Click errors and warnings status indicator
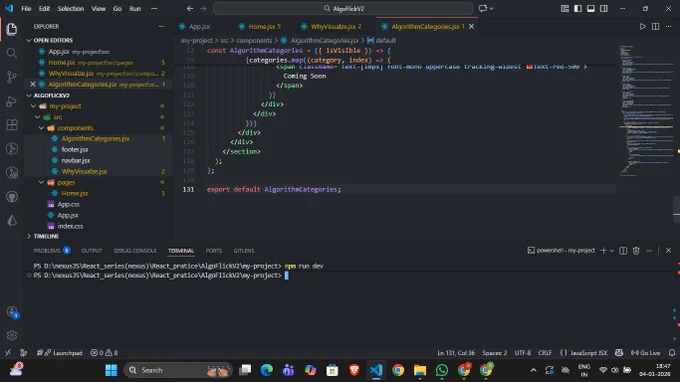Viewport: 680px width, 382px height. pos(104,353)
